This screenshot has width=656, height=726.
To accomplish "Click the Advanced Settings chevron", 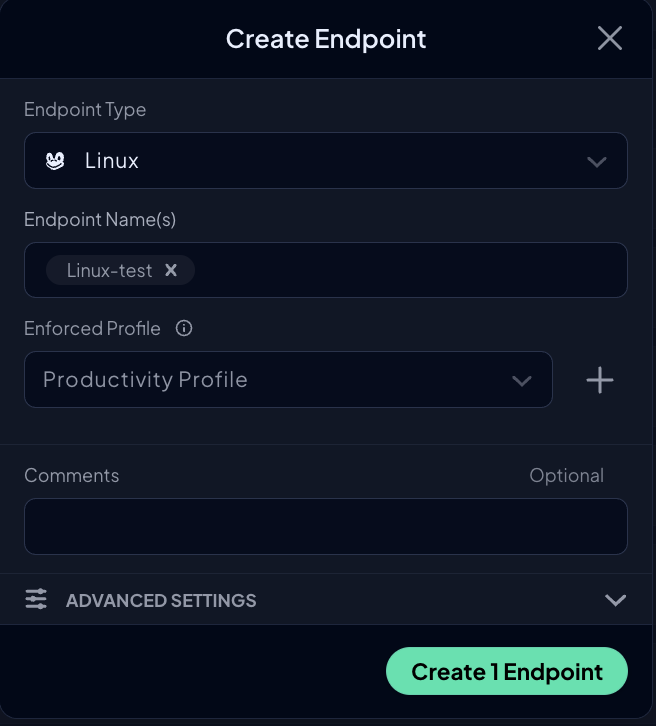I will (x=615, y=600).
